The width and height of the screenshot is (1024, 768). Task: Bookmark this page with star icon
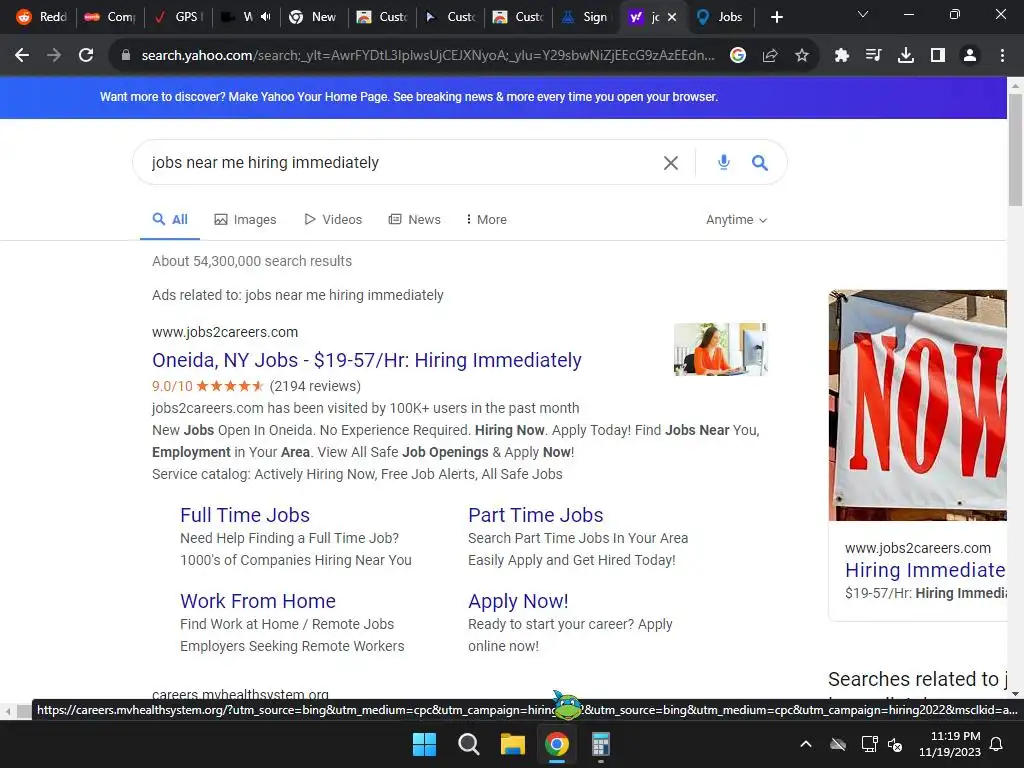pyautogui.click(x=802, y=56)
